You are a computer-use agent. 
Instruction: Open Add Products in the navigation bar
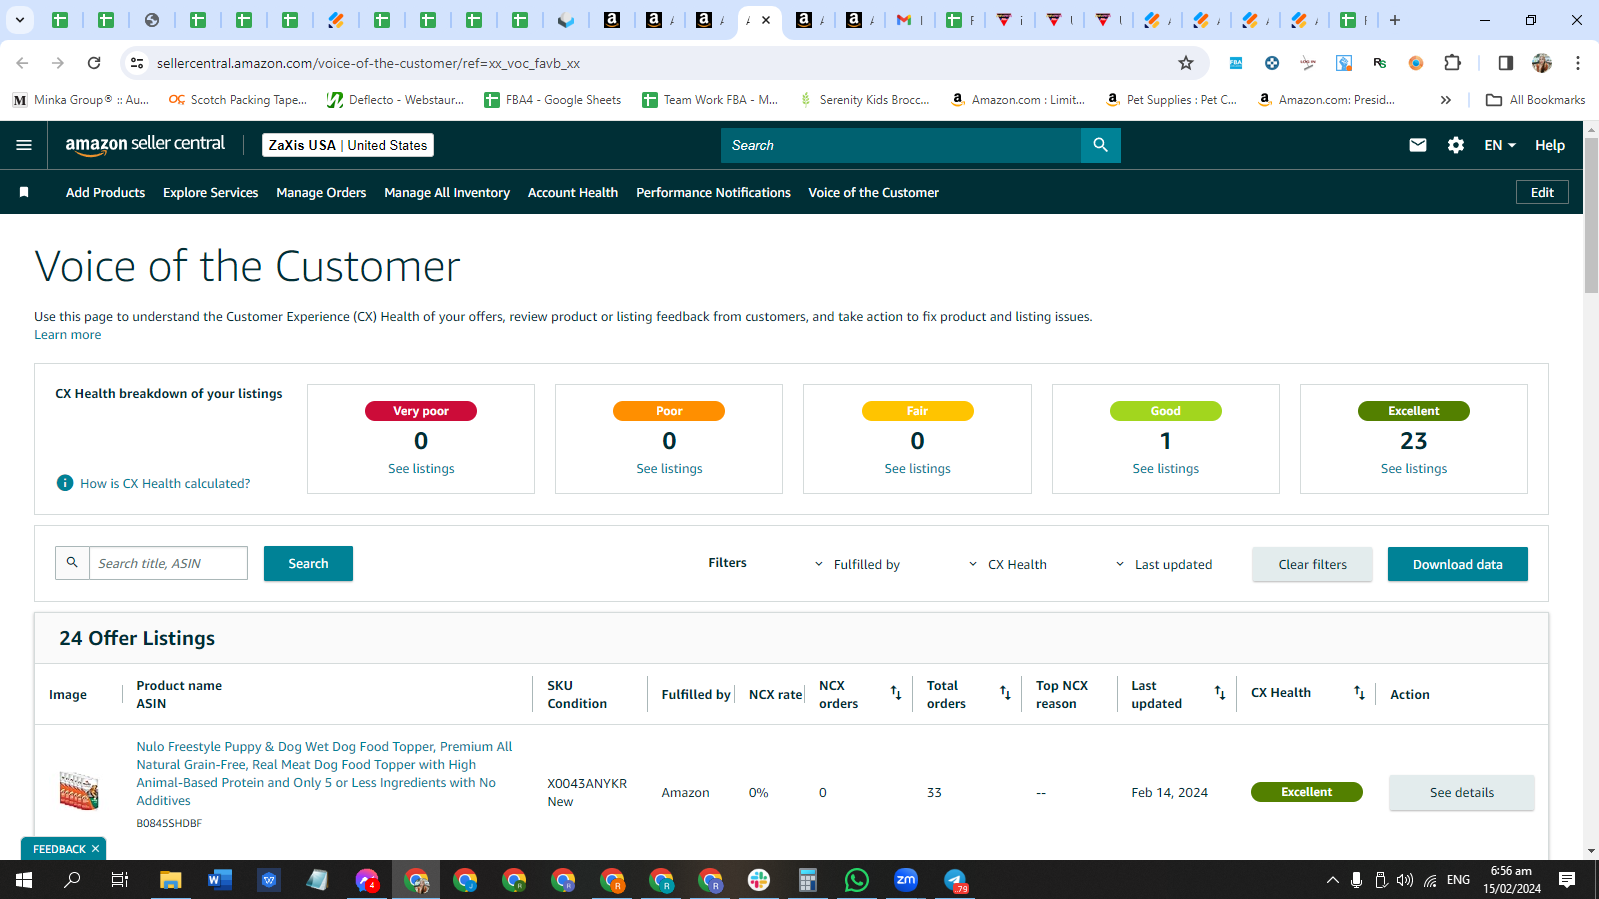tap(105, 192)
